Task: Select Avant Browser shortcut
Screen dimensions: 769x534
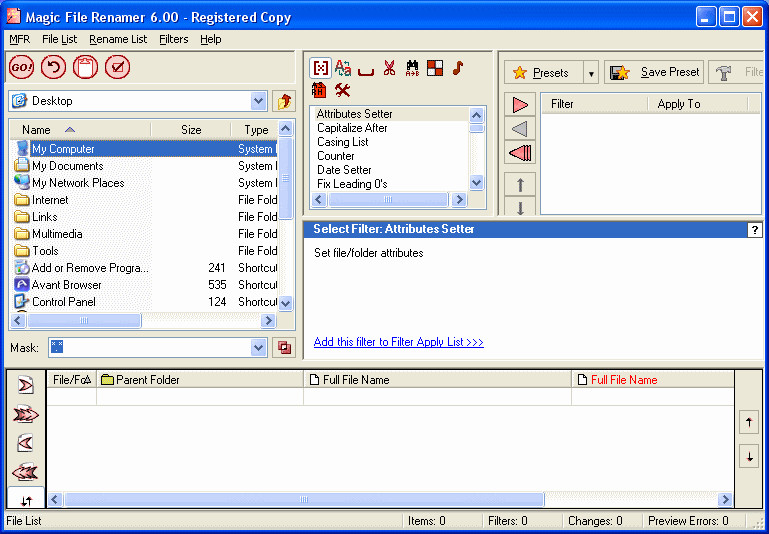Action: pyautogui.click(x=145, y=285)
